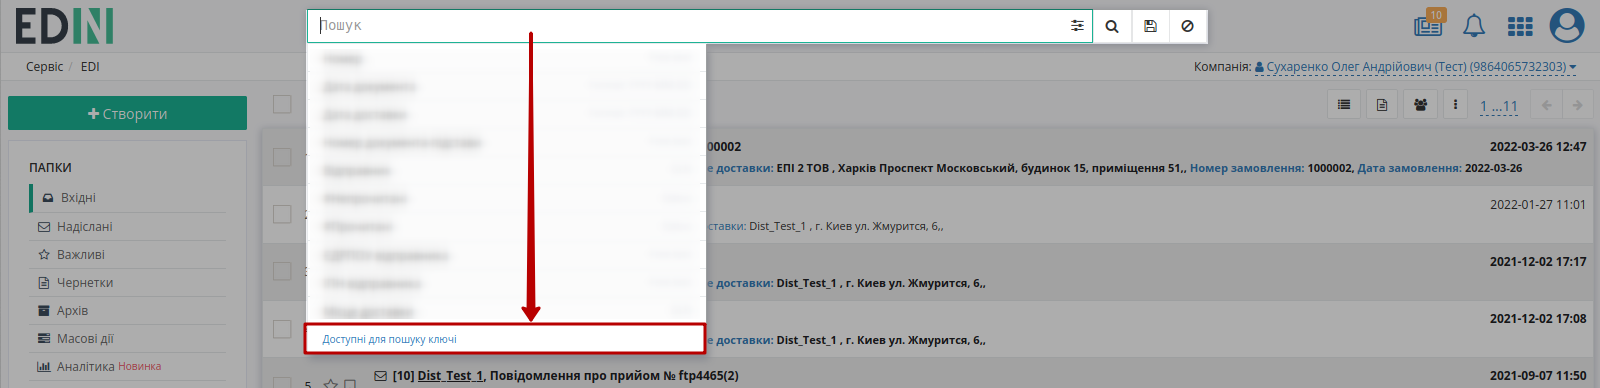Click the star icon beside Важливі
This screenshot has width=1600, height=388.
point(44,255)
